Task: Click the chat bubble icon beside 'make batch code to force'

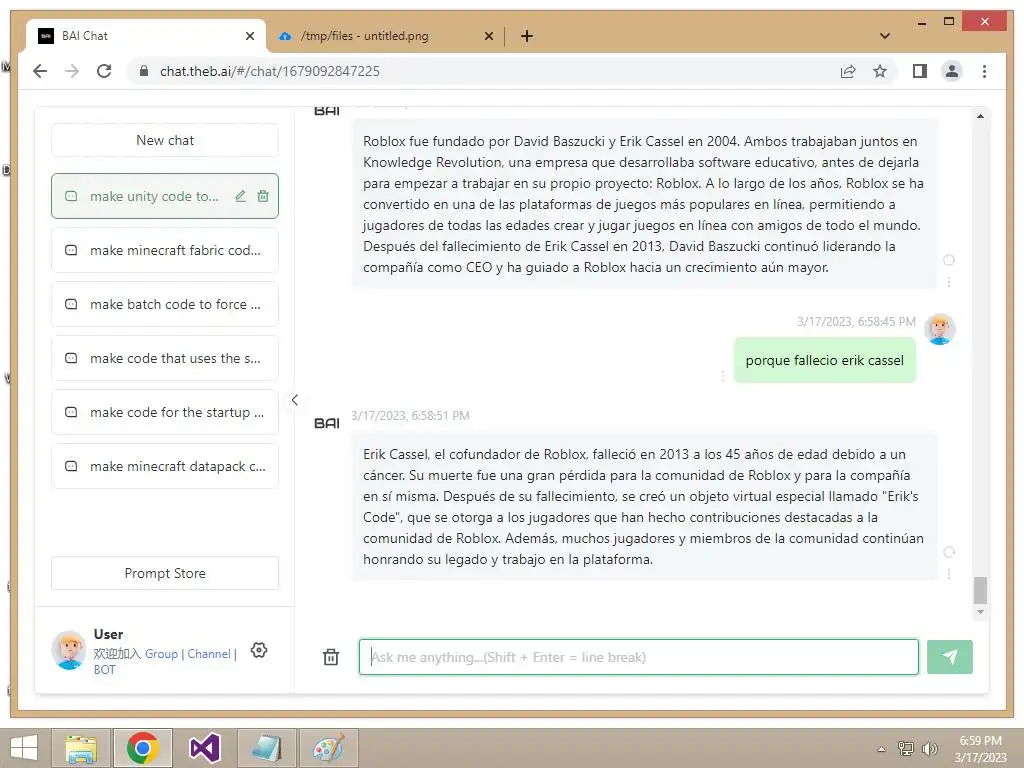Action: click(x=71, y=304)
